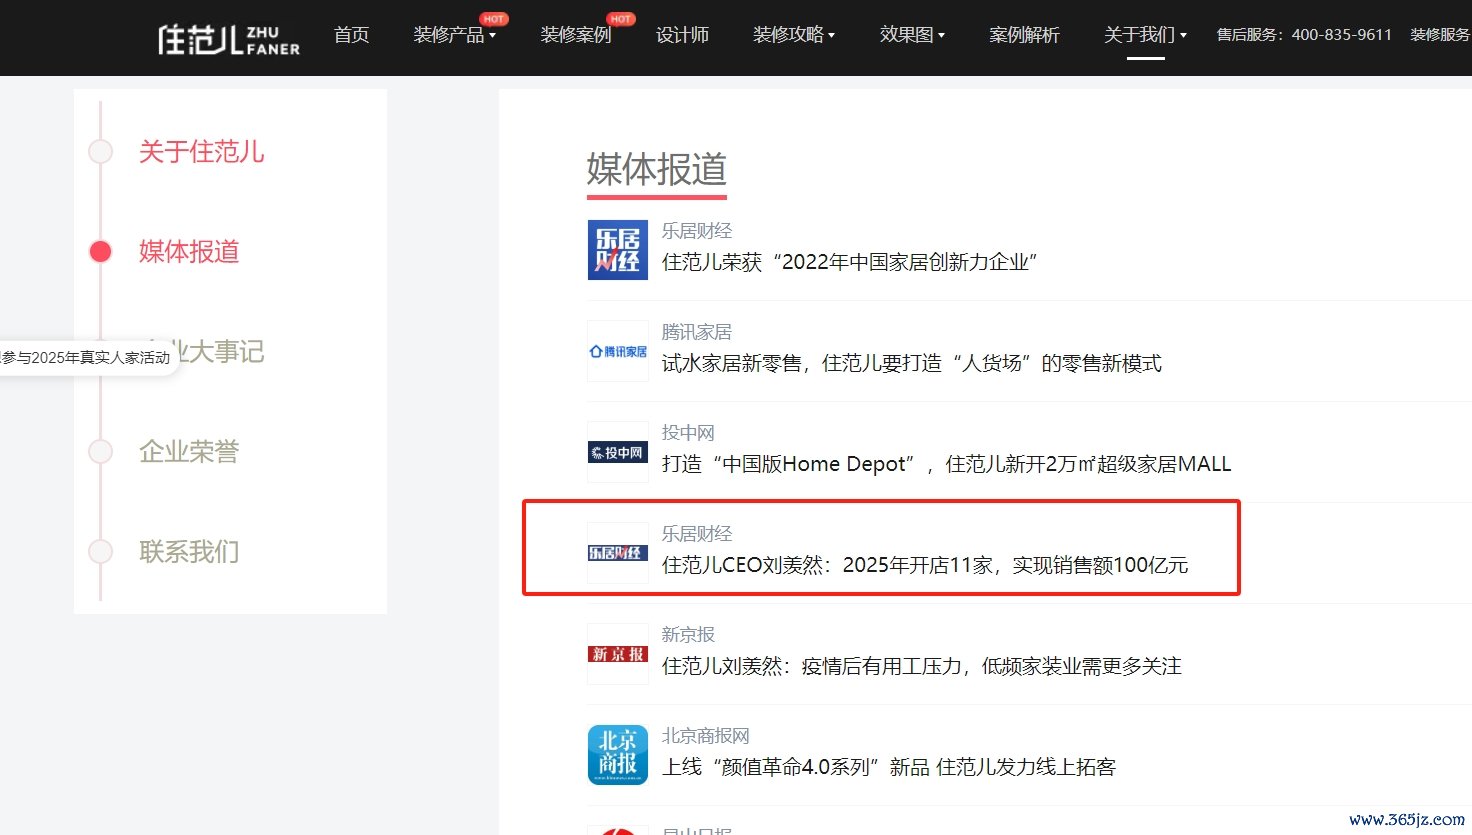Open the 案例解析 navigation item

pyautogui.click(x=1024, y=35)
